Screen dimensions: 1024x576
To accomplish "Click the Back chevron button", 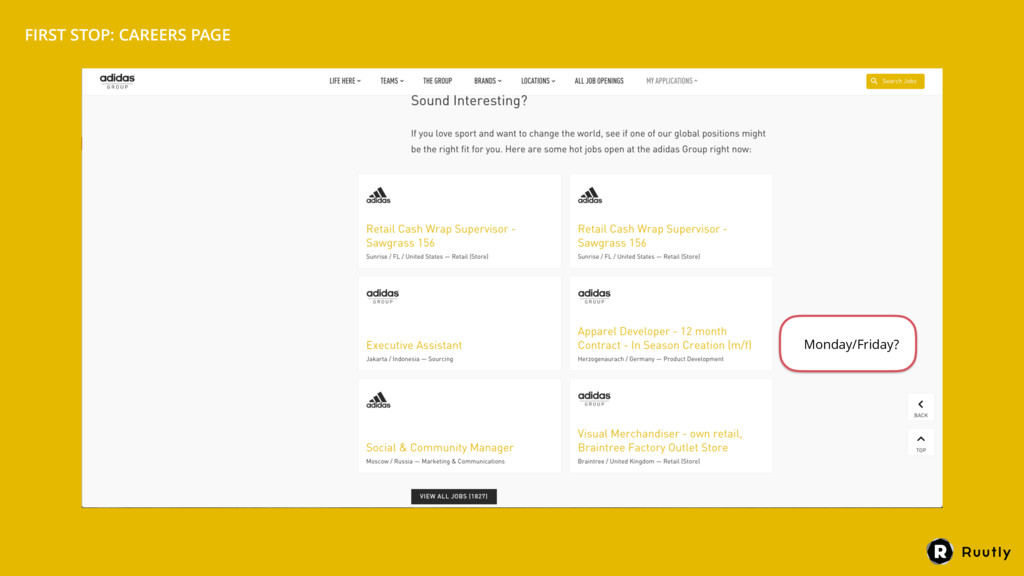I will click(921, 408).
